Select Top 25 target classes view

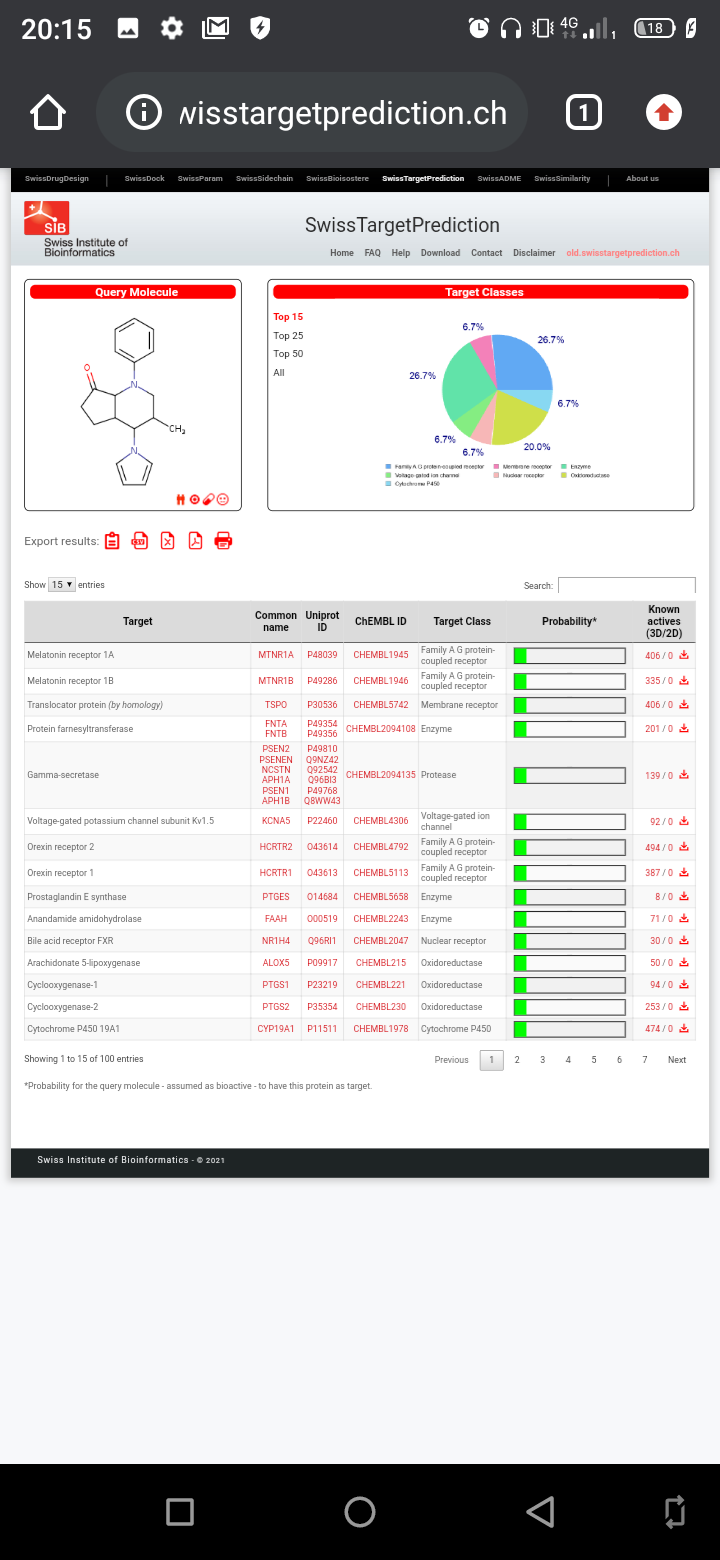coord(288,336)
